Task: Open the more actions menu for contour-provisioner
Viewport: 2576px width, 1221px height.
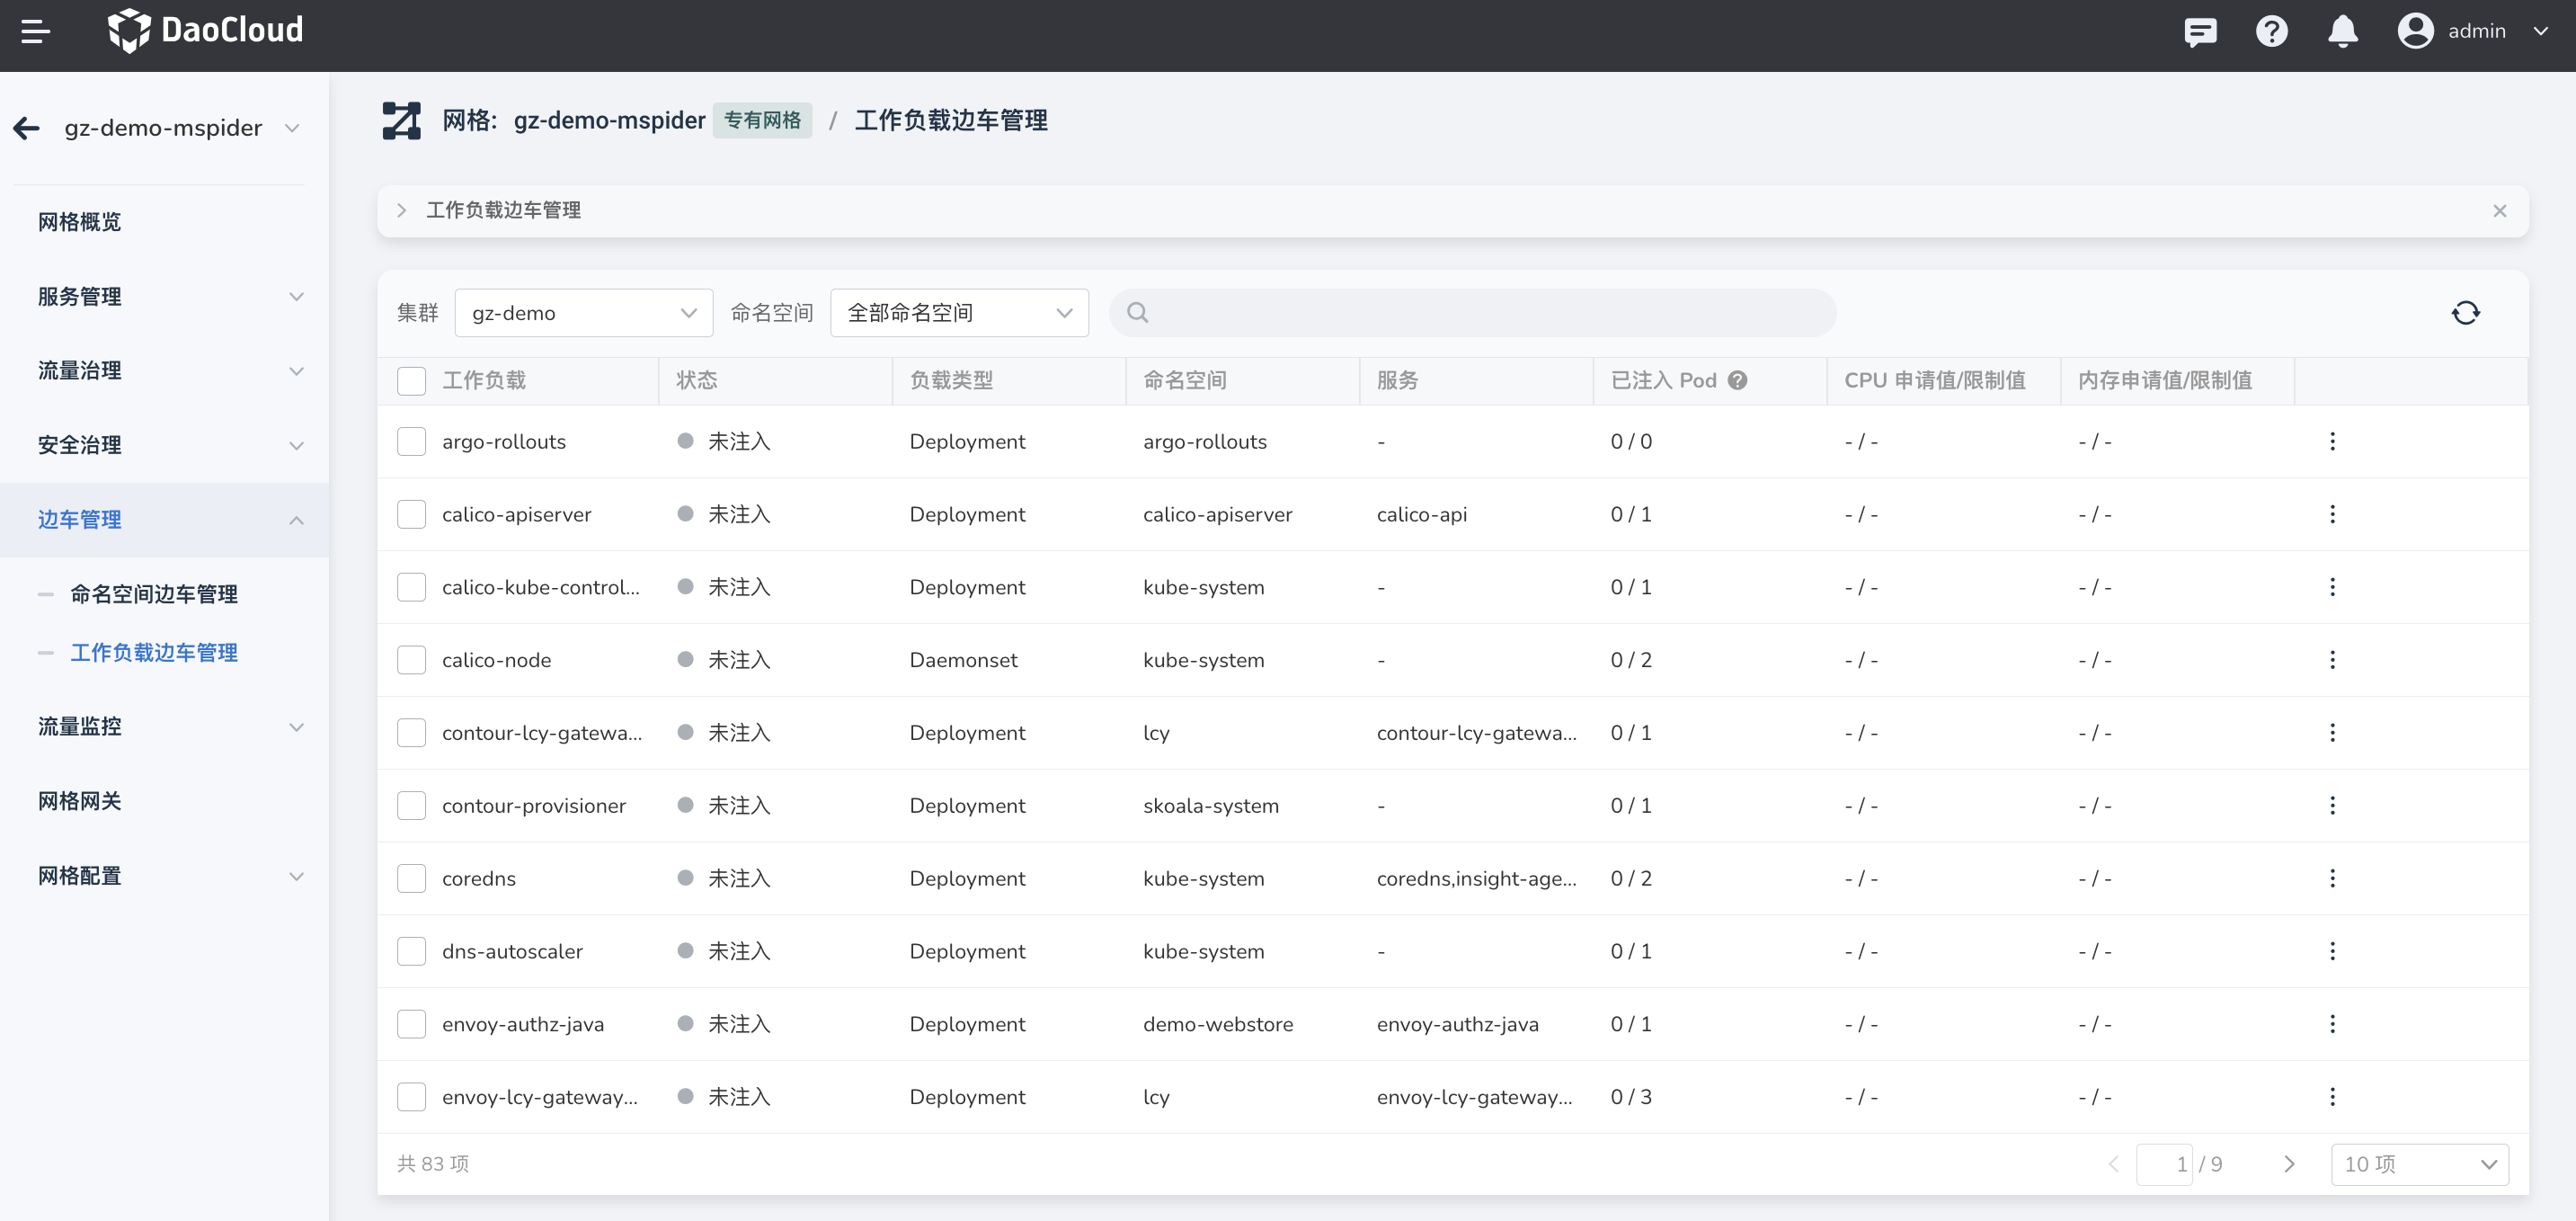Action: [2332, 806]
